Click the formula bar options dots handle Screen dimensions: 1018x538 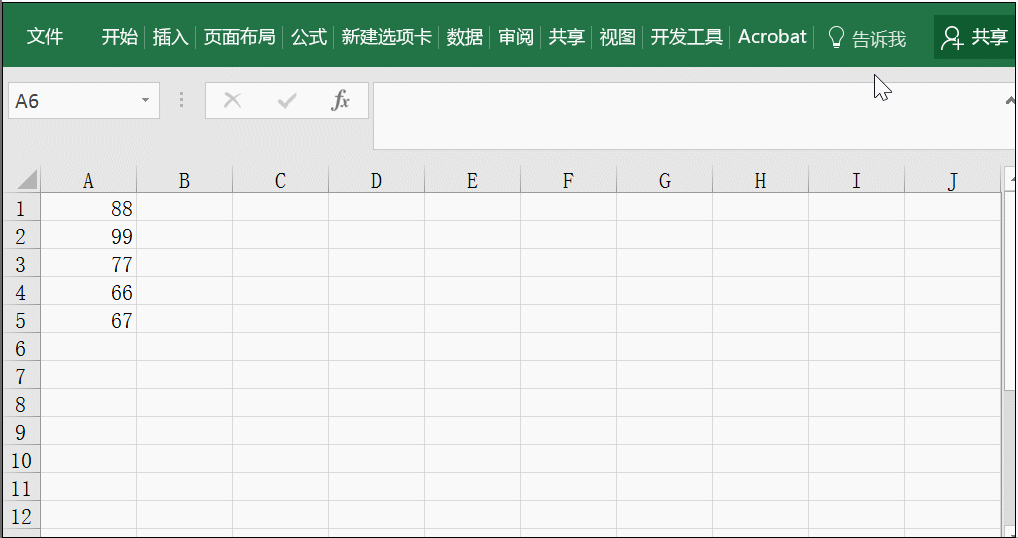pos(182,100)
